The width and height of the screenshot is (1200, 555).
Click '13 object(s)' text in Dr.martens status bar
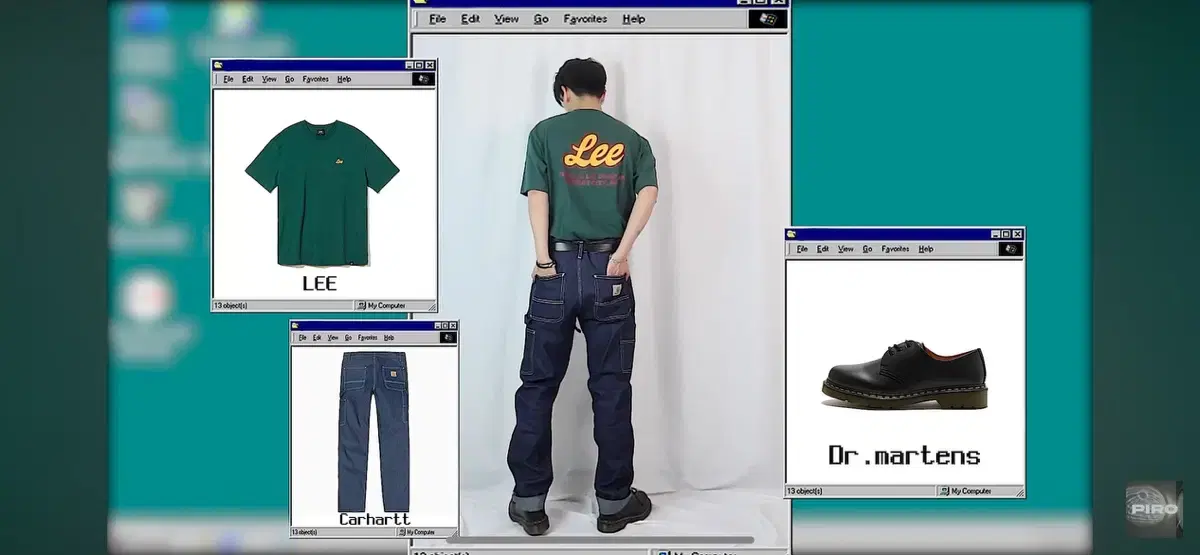click(x=805, y=491)
